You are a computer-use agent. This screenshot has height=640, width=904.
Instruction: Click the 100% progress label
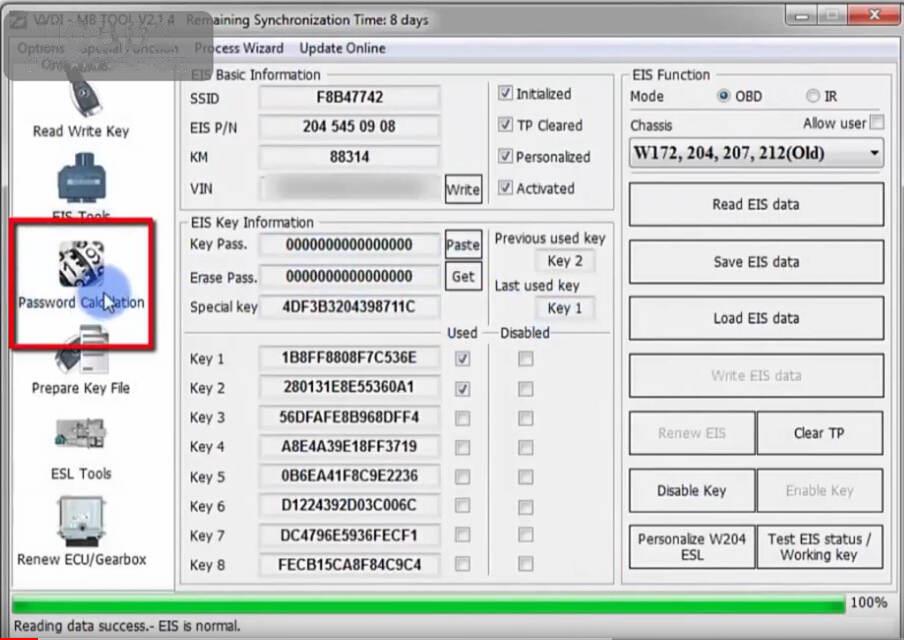point(869,603)
